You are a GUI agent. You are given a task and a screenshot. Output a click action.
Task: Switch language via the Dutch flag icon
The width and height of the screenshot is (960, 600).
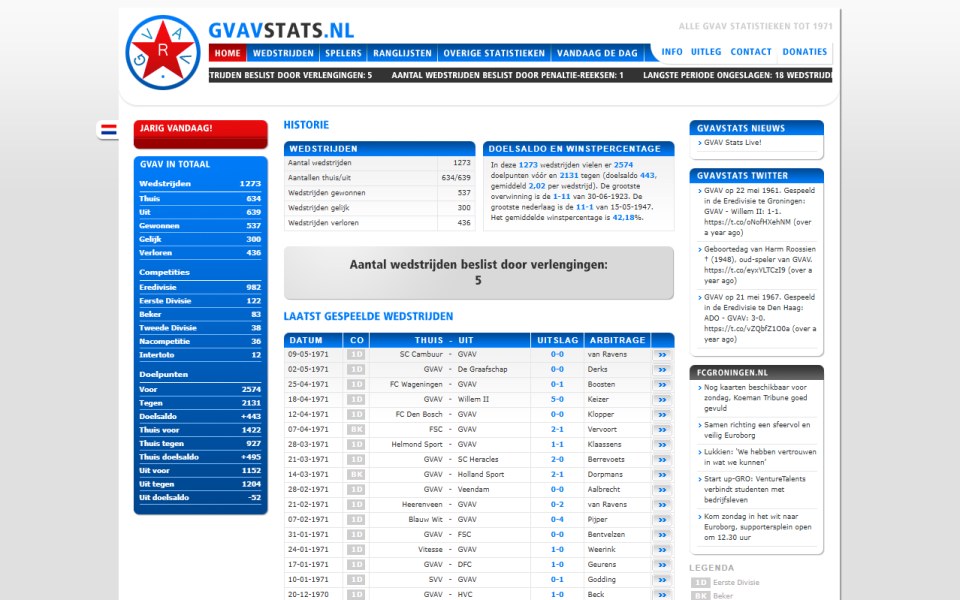click(x=108, y=130)
